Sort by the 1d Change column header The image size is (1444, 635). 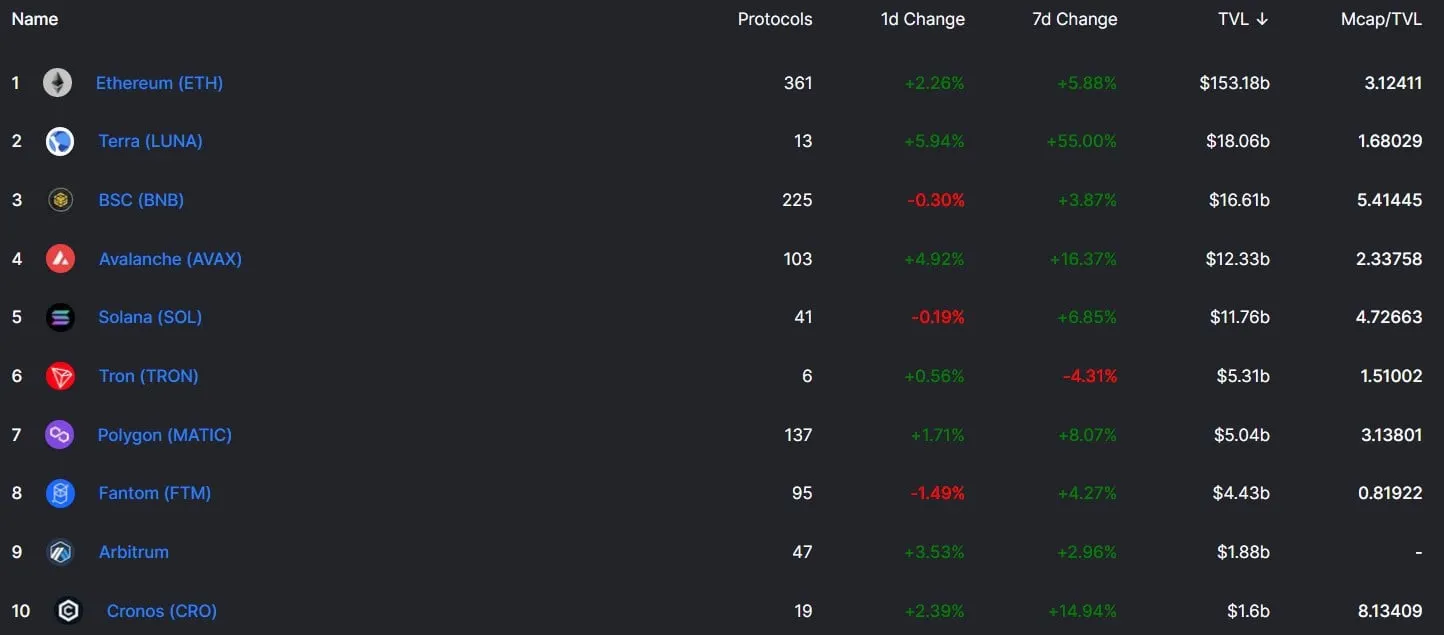[922, 19]
